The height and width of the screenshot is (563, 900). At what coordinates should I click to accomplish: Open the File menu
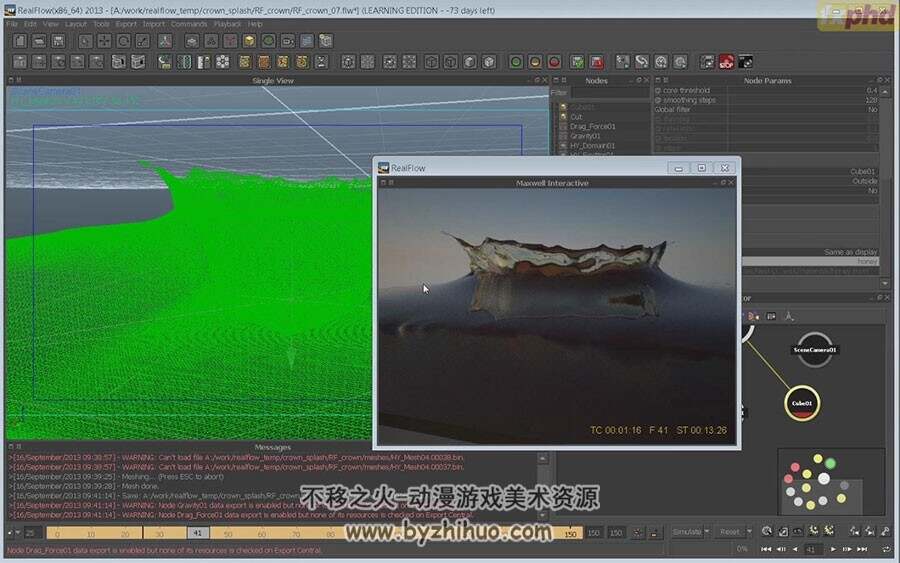[x=12, y=24]
